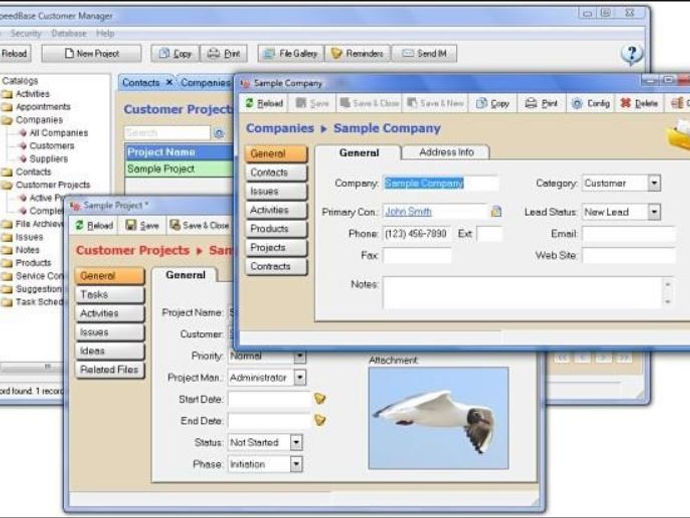This screenshot has height=518, width=690.
Task: Open the Project Man. dropdown
Action: pyautogui.click(x=300, y=377)
